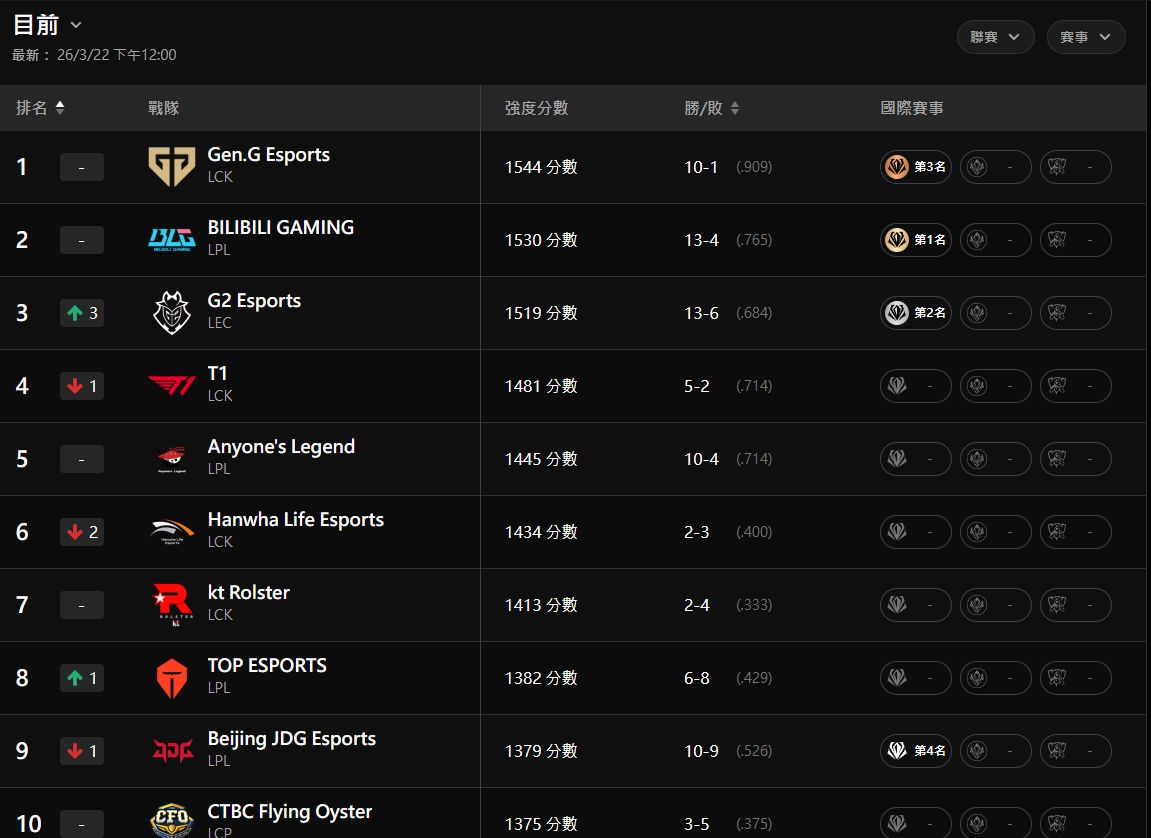Click G2 Esports' 第2名 badge

(x=915, y=313)
